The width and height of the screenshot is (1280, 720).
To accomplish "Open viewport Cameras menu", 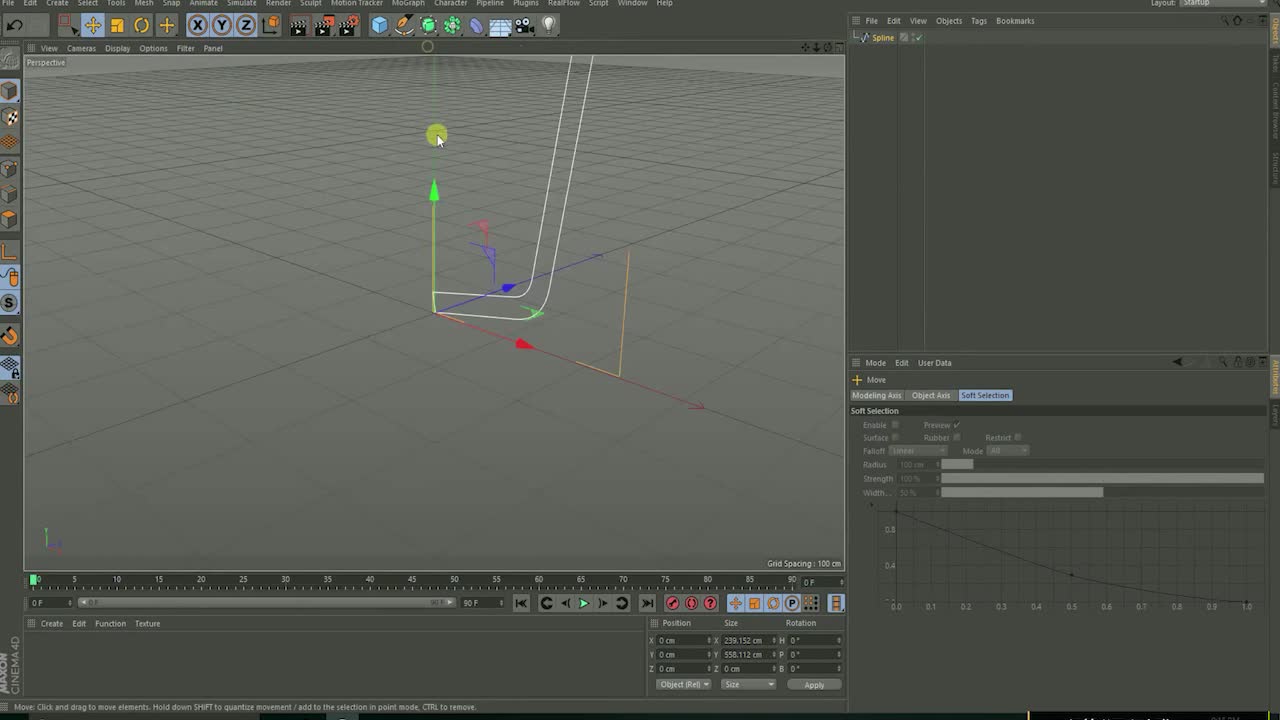I will pos(81,48).
